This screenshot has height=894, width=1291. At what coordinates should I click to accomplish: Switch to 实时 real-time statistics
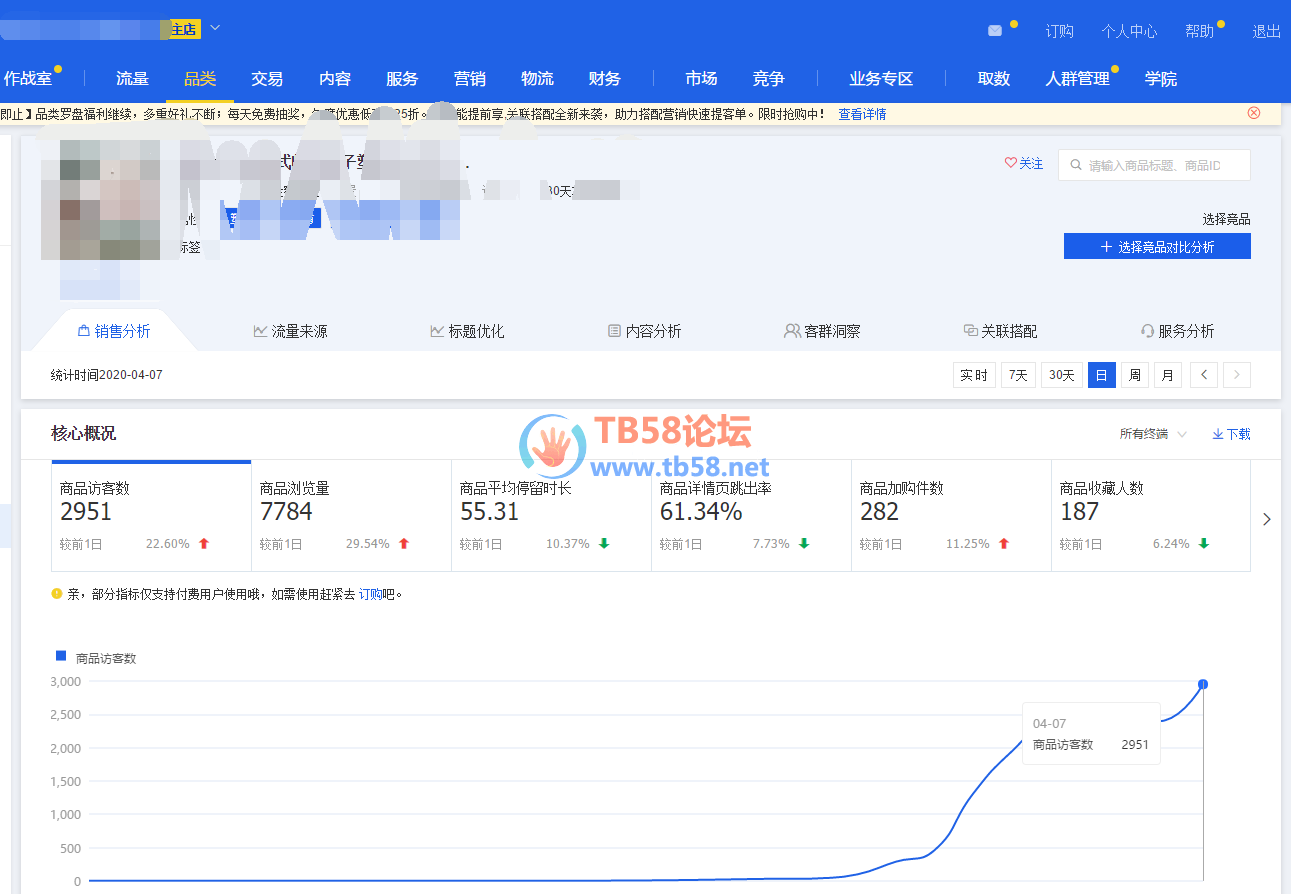[x=973, y=375]
